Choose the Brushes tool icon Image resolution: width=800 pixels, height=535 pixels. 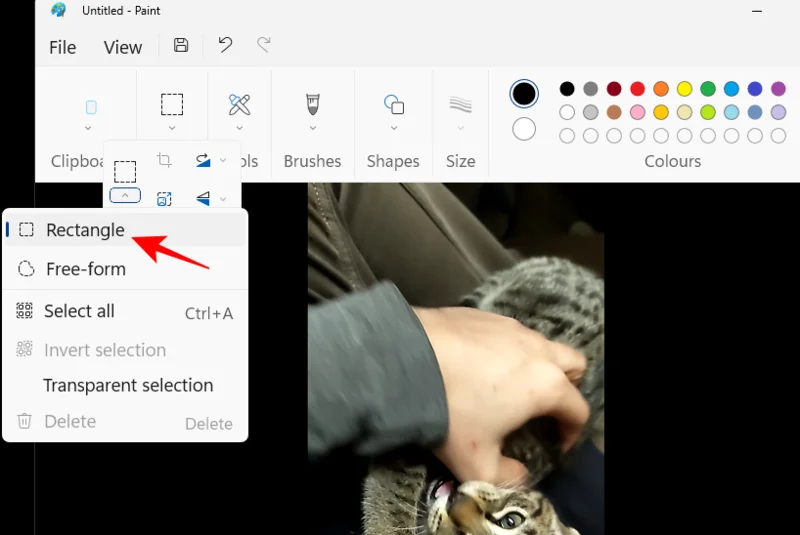coord(313,104)
